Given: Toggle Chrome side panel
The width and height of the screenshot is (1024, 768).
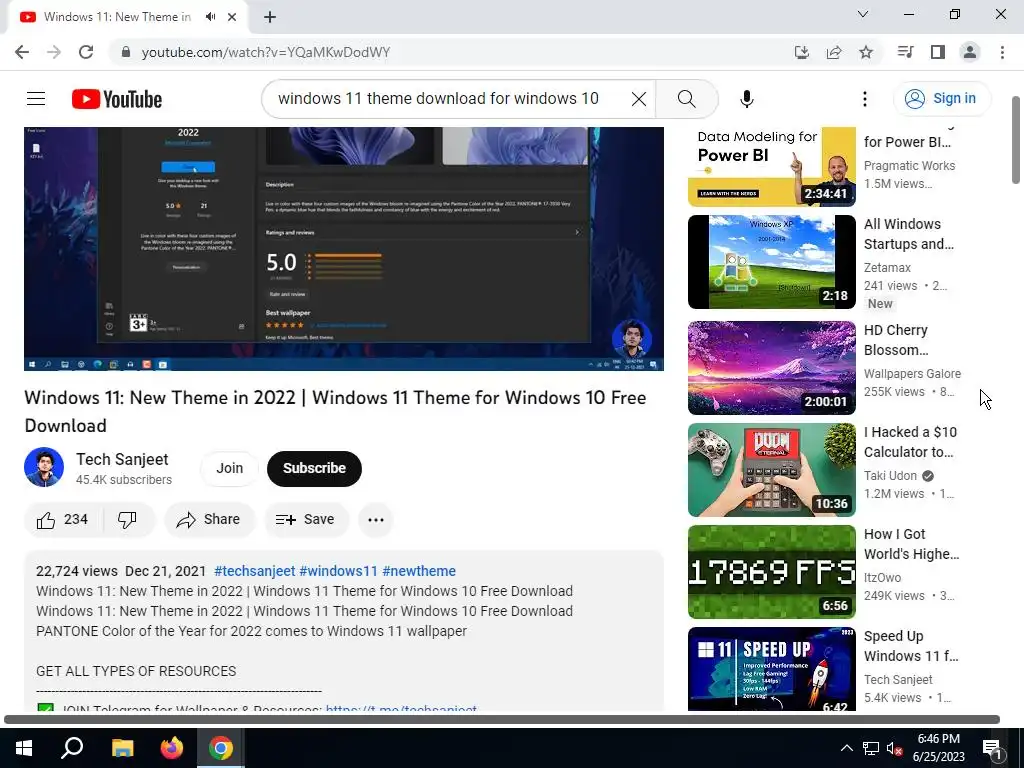Looking at the screenshot, I should 938,52.
